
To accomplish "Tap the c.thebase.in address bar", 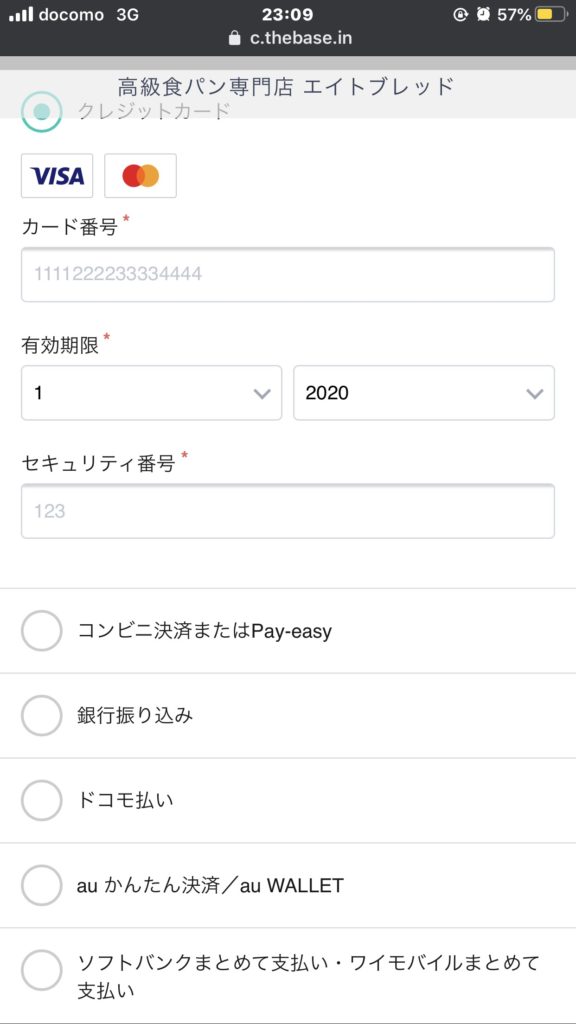I will click(290, 38).
